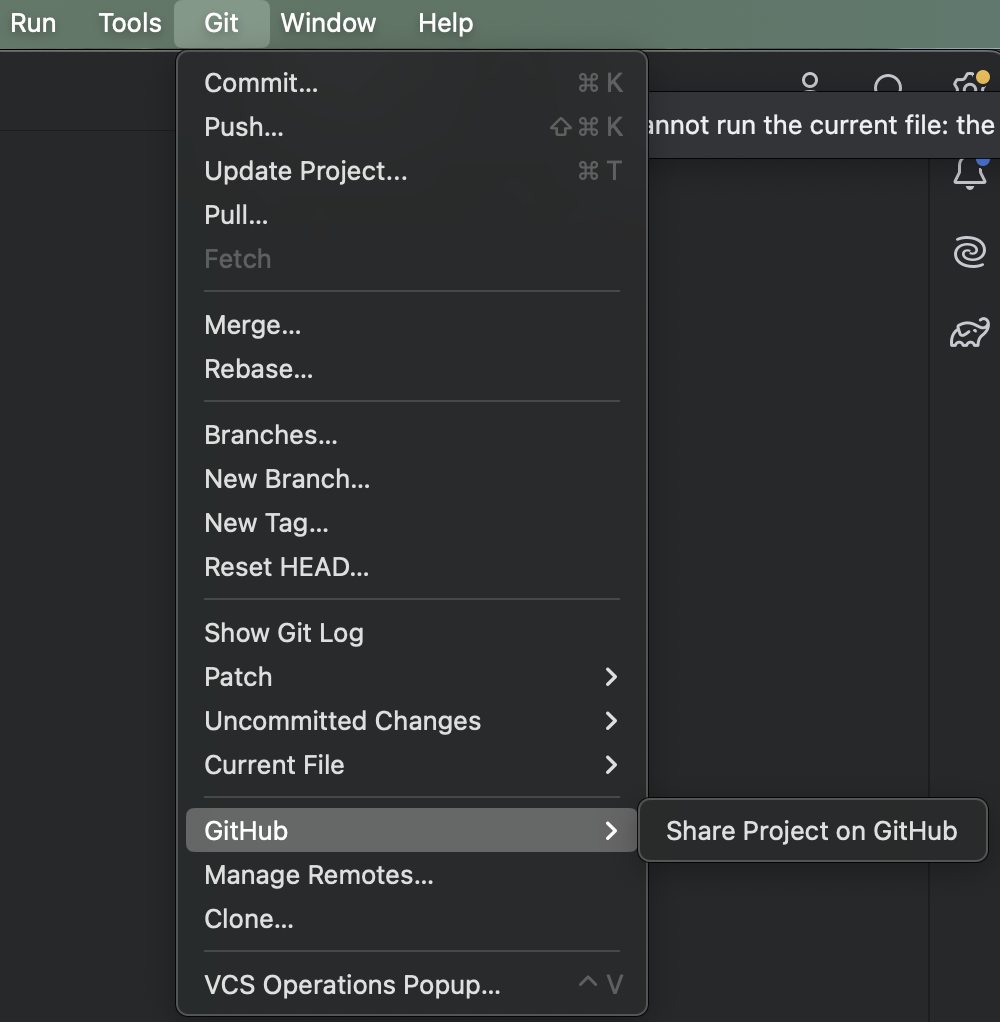Image resolution: width=1000 pixels, height=1022 pixels.
Task: Click Push... in the Git menu
Action: pos(244,127)
